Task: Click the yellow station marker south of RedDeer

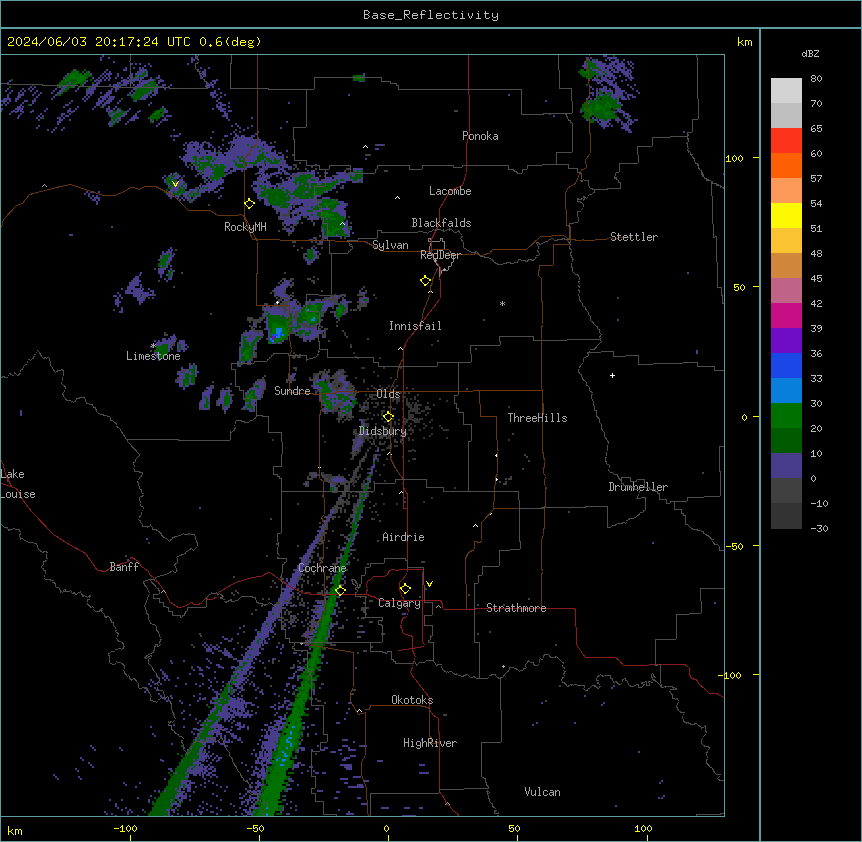Action: coord(426,281)
